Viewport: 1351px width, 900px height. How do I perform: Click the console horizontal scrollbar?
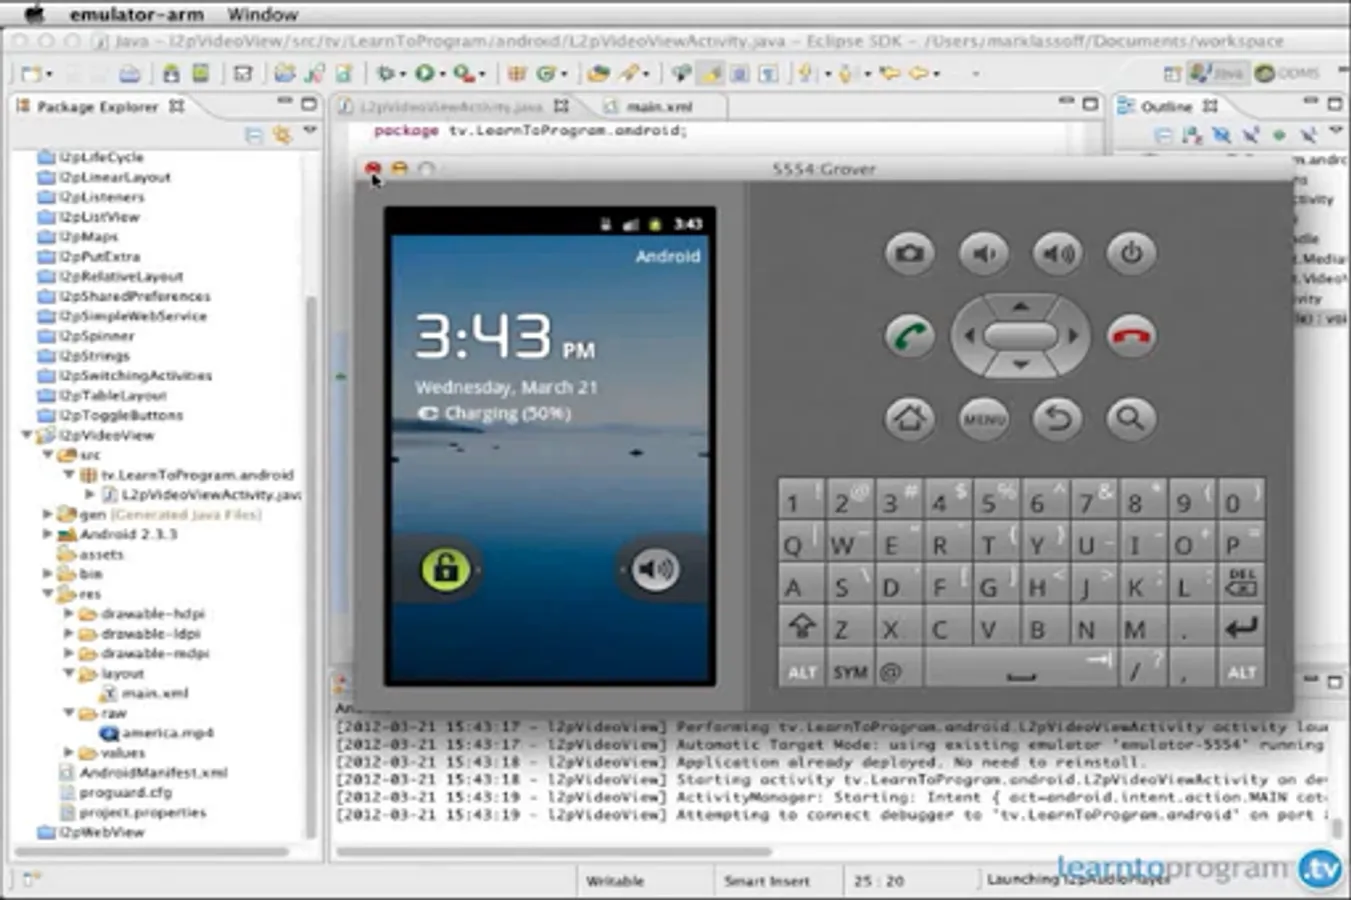pyautogui.click(x=554, y=851)
